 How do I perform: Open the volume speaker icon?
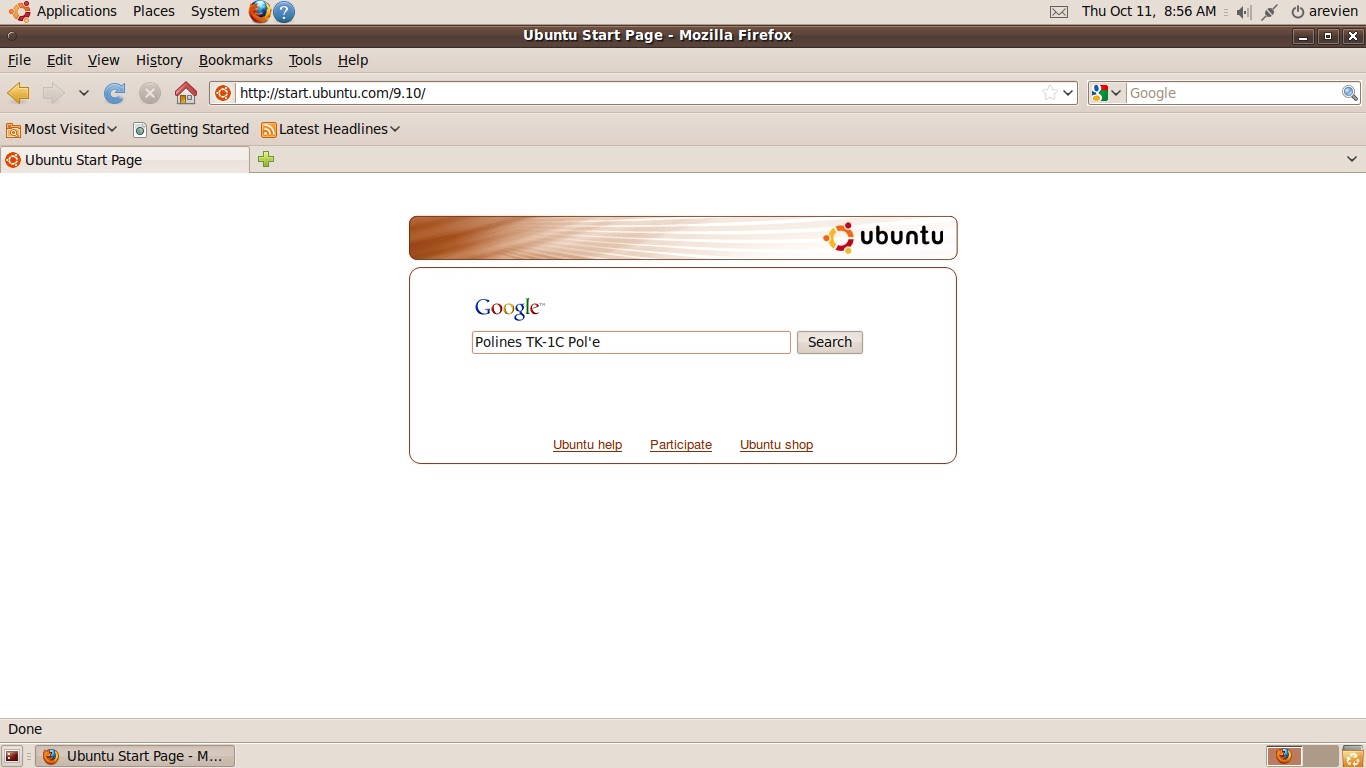pyautogui.click(x=1244, y=12)
